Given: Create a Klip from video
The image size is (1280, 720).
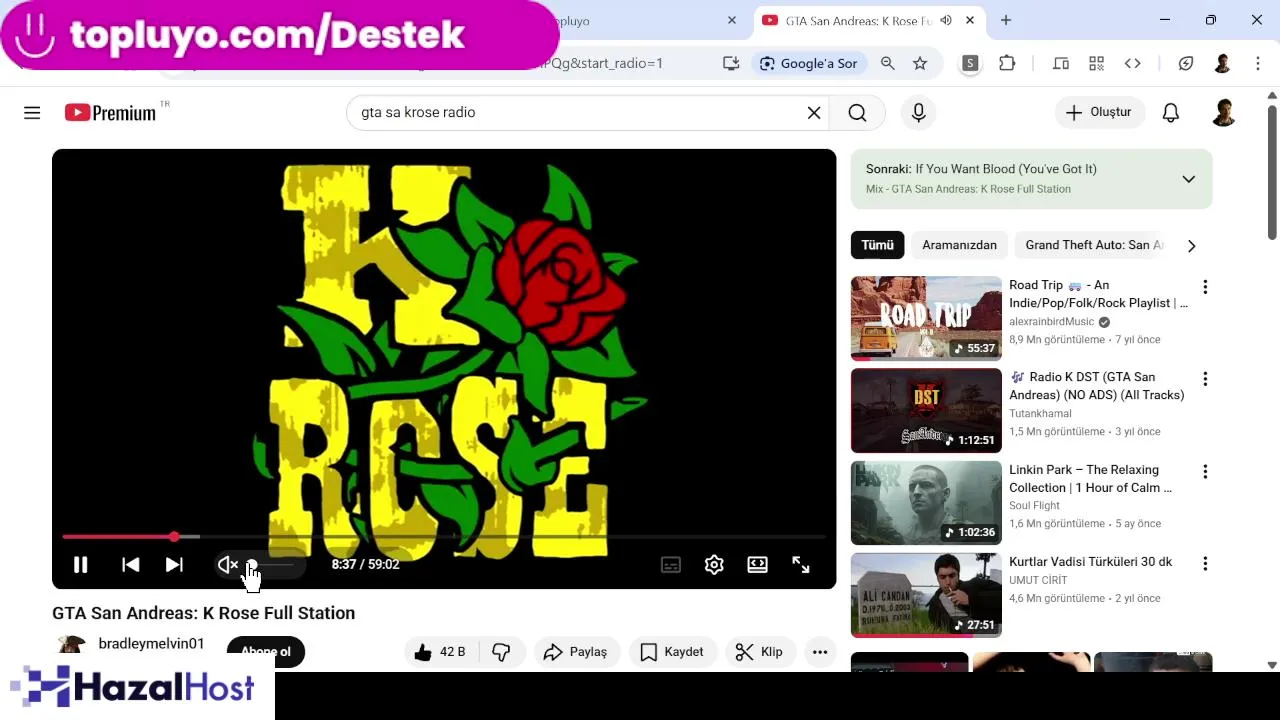Looking at the screenshot, I should coord(760,652).
